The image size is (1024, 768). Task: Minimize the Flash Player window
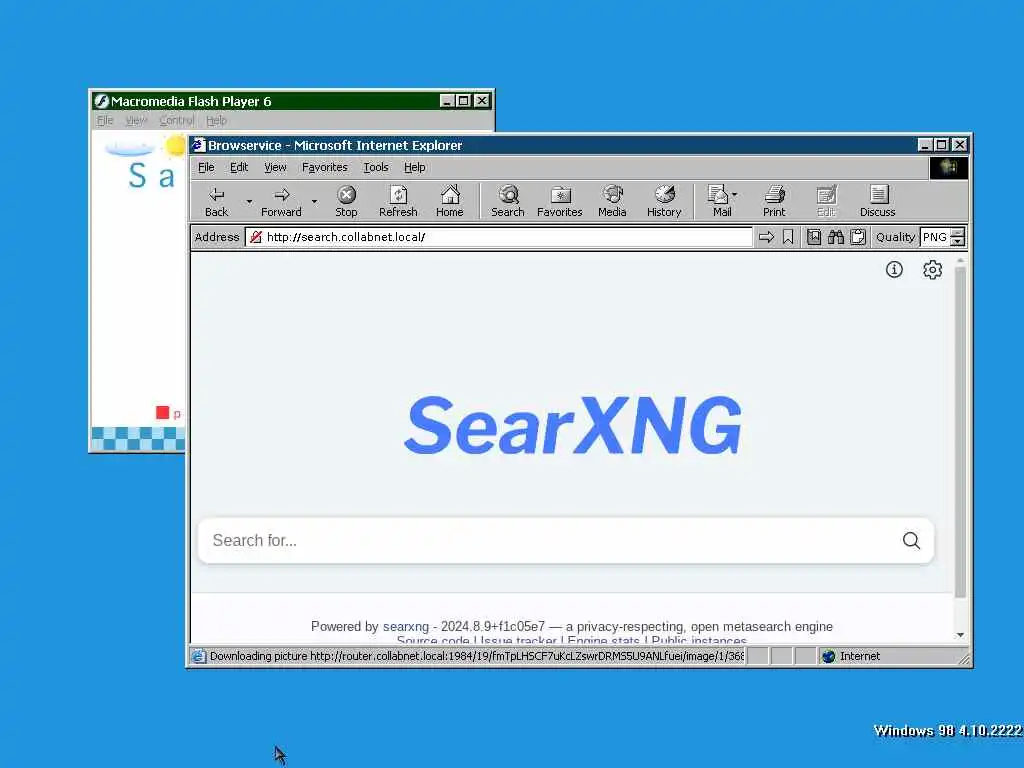(447, 101)
